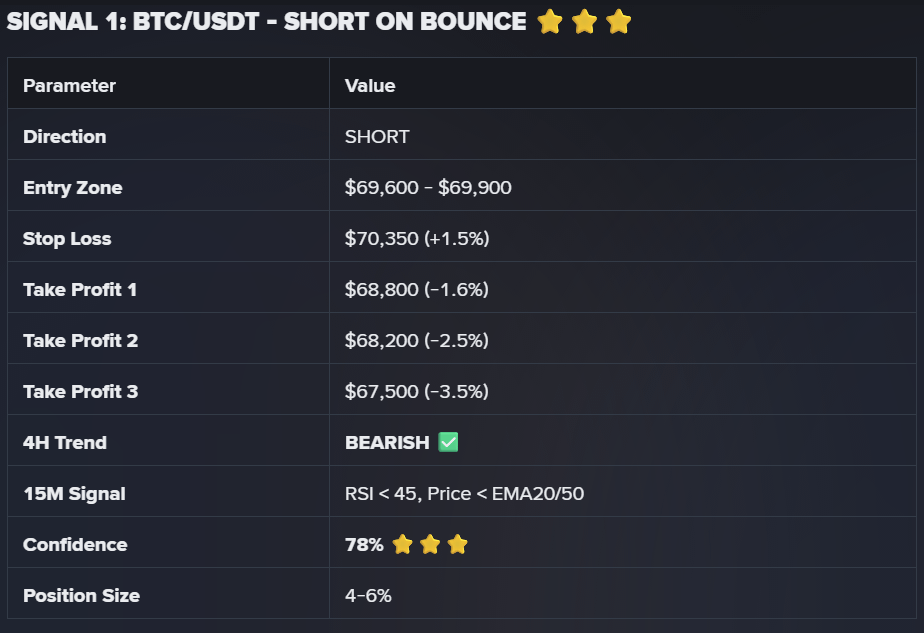
Task: Click the third star in the signal title
Action: coord(619,22)
